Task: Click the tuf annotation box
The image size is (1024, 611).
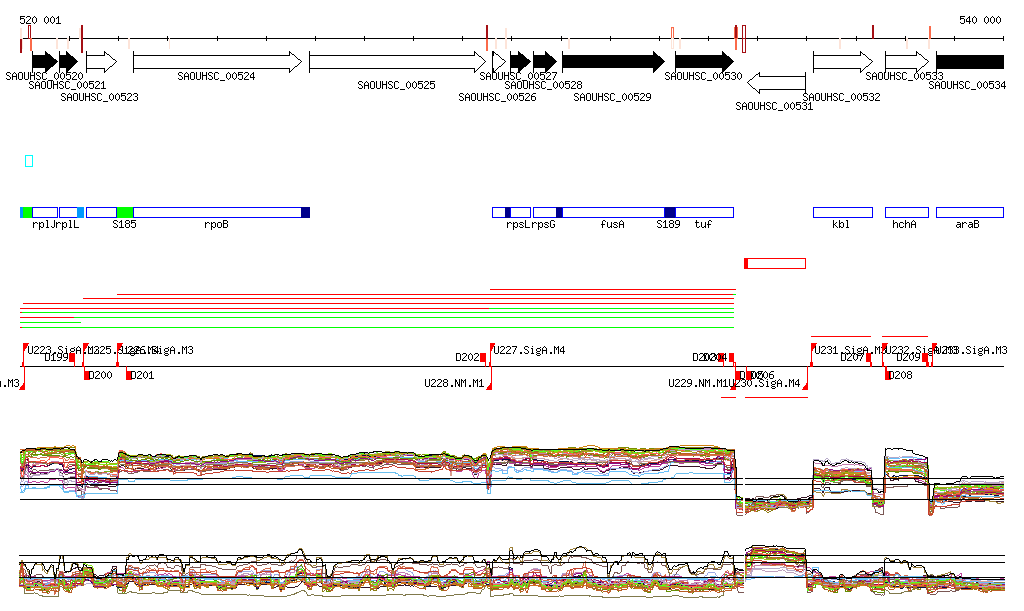Action: coord(704,212)
